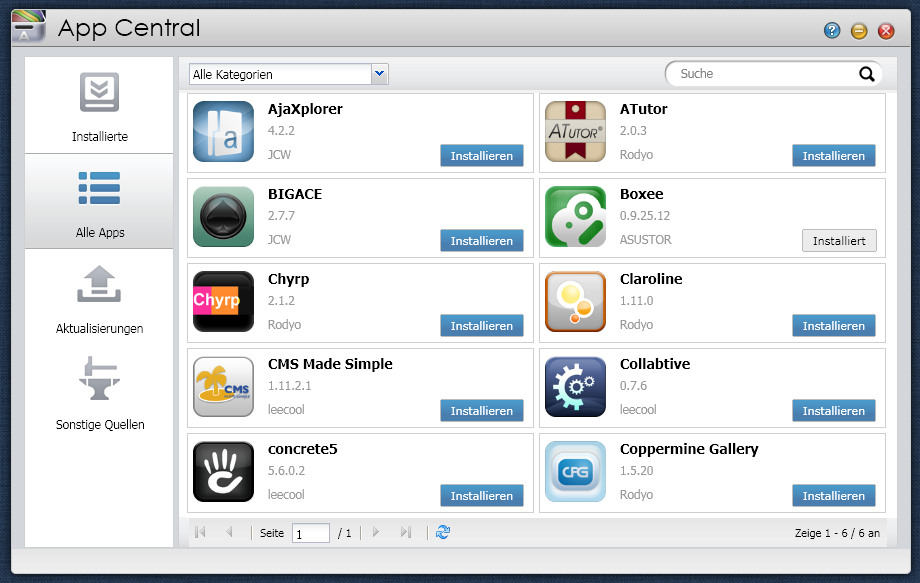The image size is (920, 583).
Task: Select the Alle Apps label
Action: coord(100,232)
